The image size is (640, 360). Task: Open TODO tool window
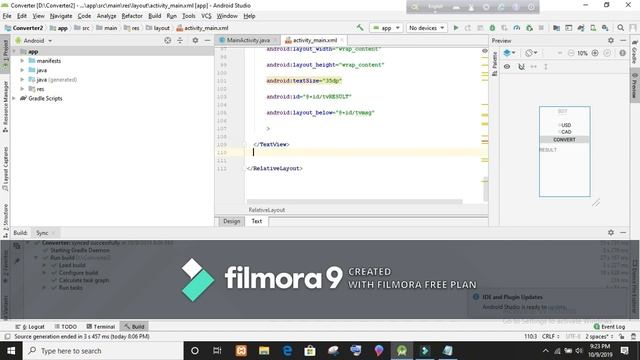(x=66, y=327)
